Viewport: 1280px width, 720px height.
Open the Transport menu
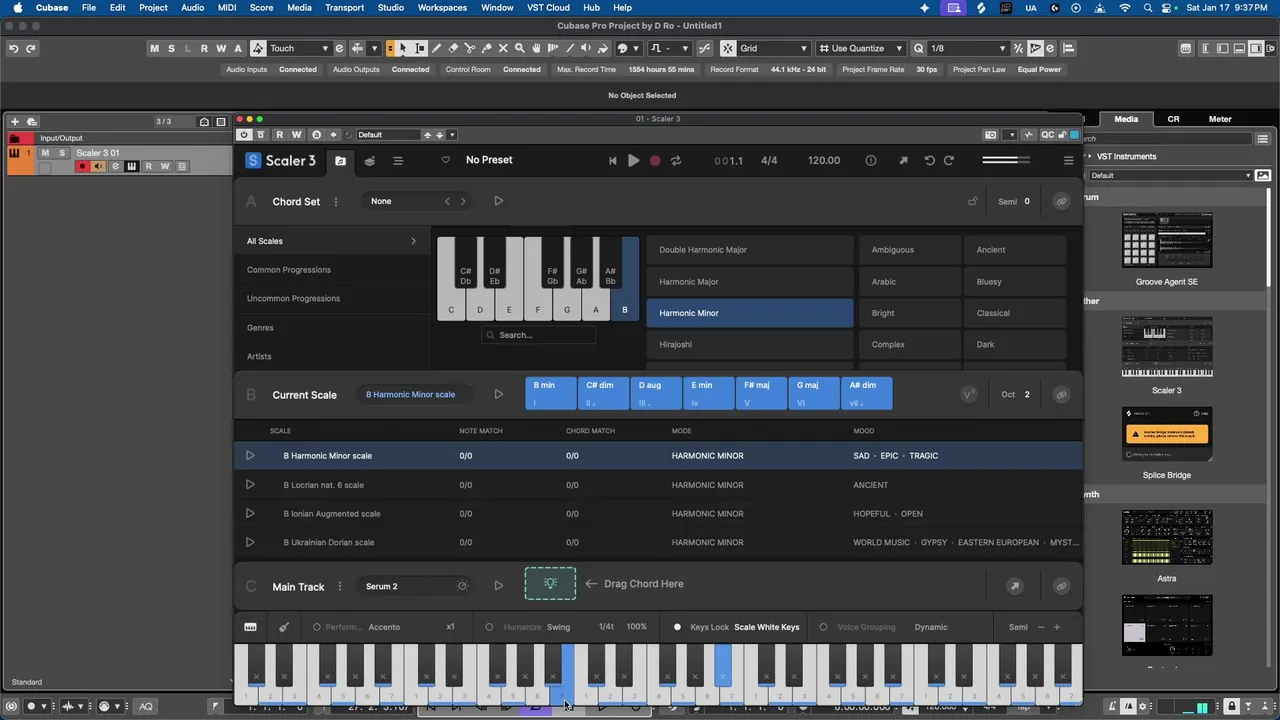pyautogui.click(x=344, y=7)
